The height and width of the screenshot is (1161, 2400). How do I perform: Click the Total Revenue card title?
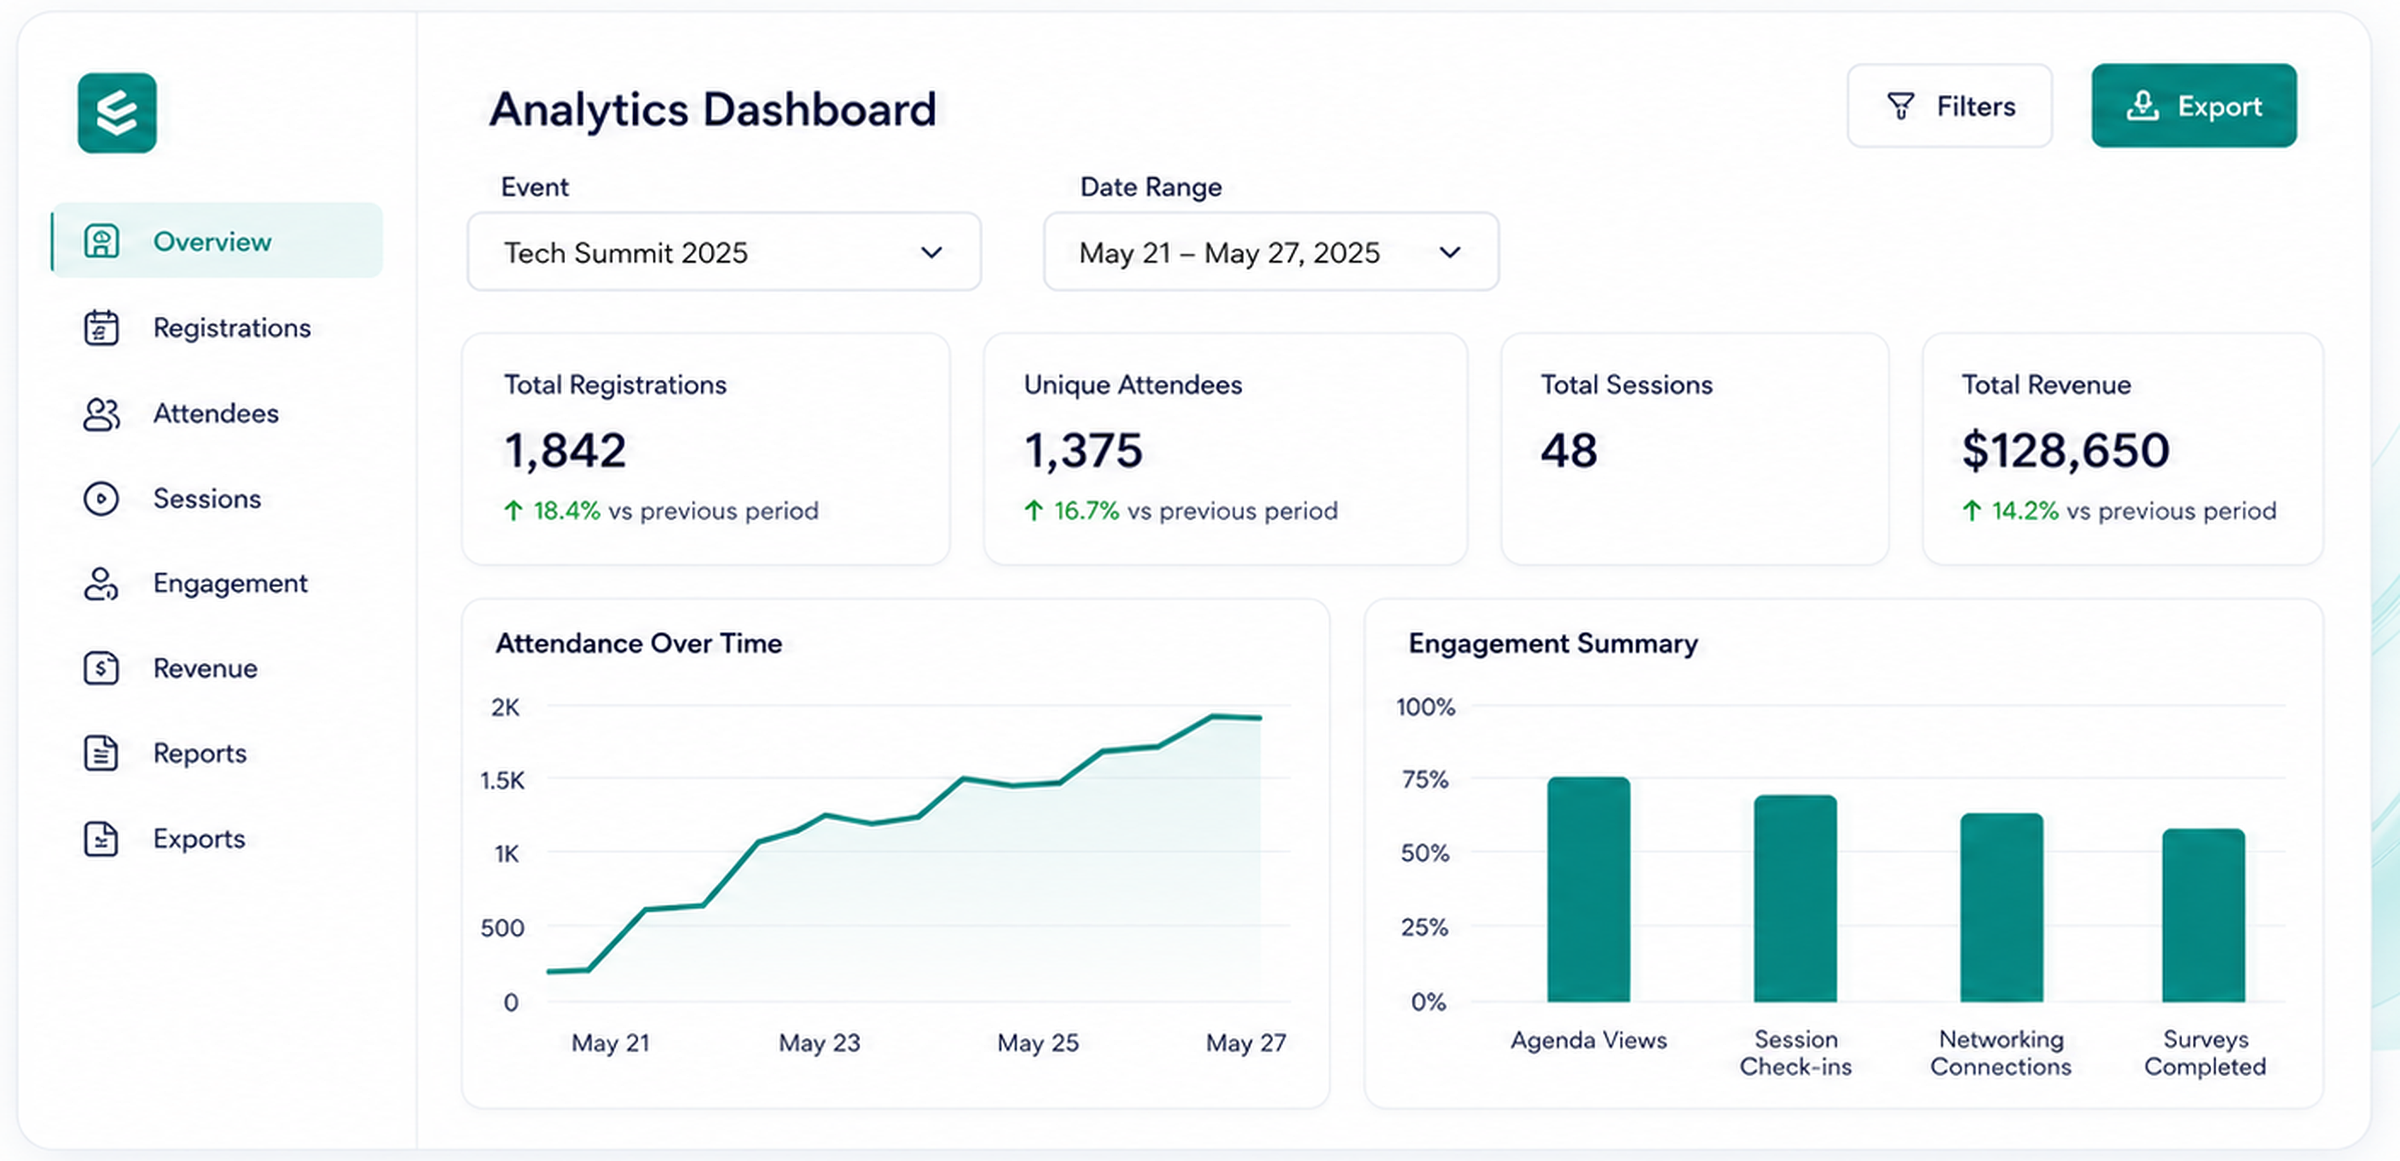2046,385
